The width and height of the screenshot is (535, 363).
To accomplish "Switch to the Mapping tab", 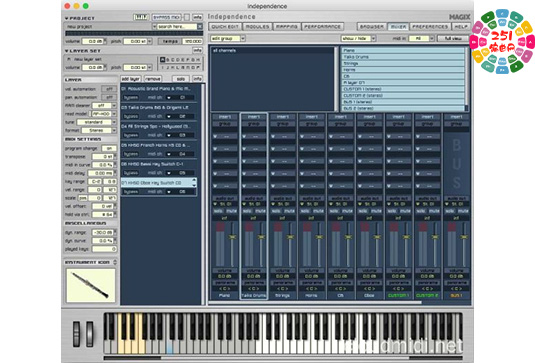I will point(287,27).
